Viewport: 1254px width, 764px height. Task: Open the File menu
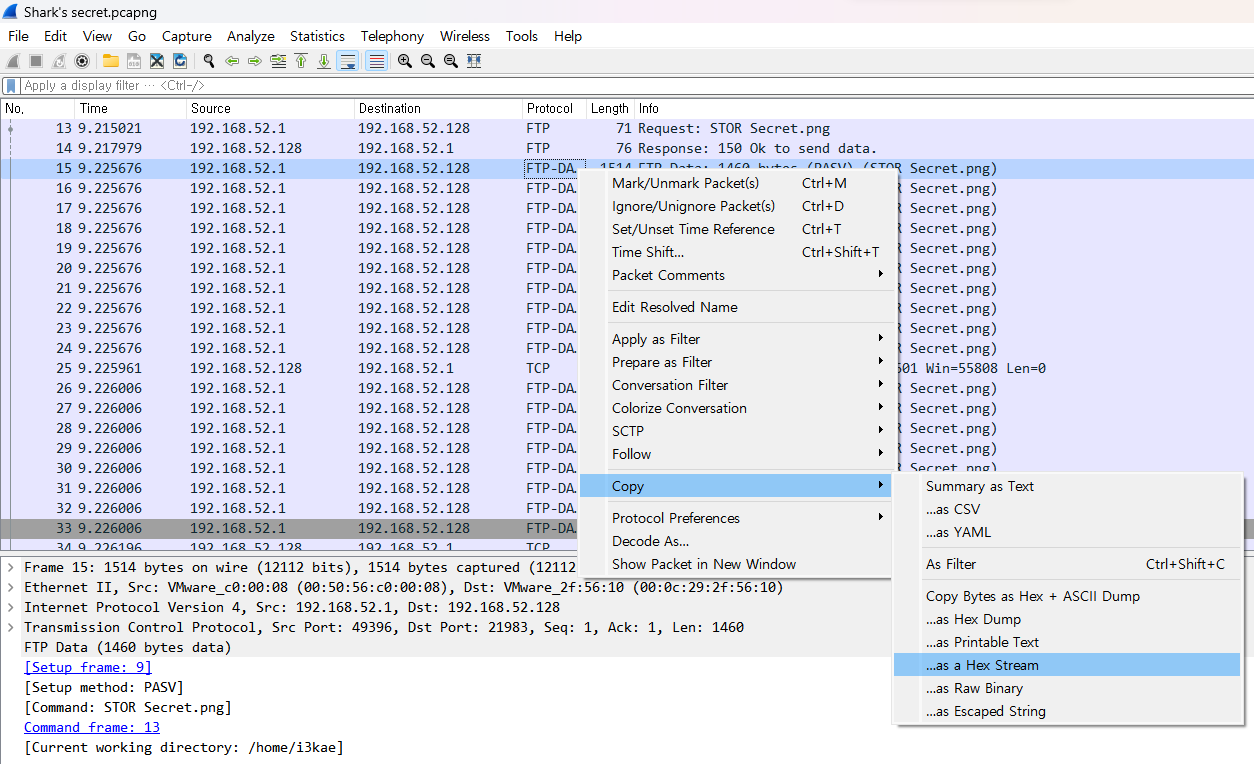[x=18, y=36]
